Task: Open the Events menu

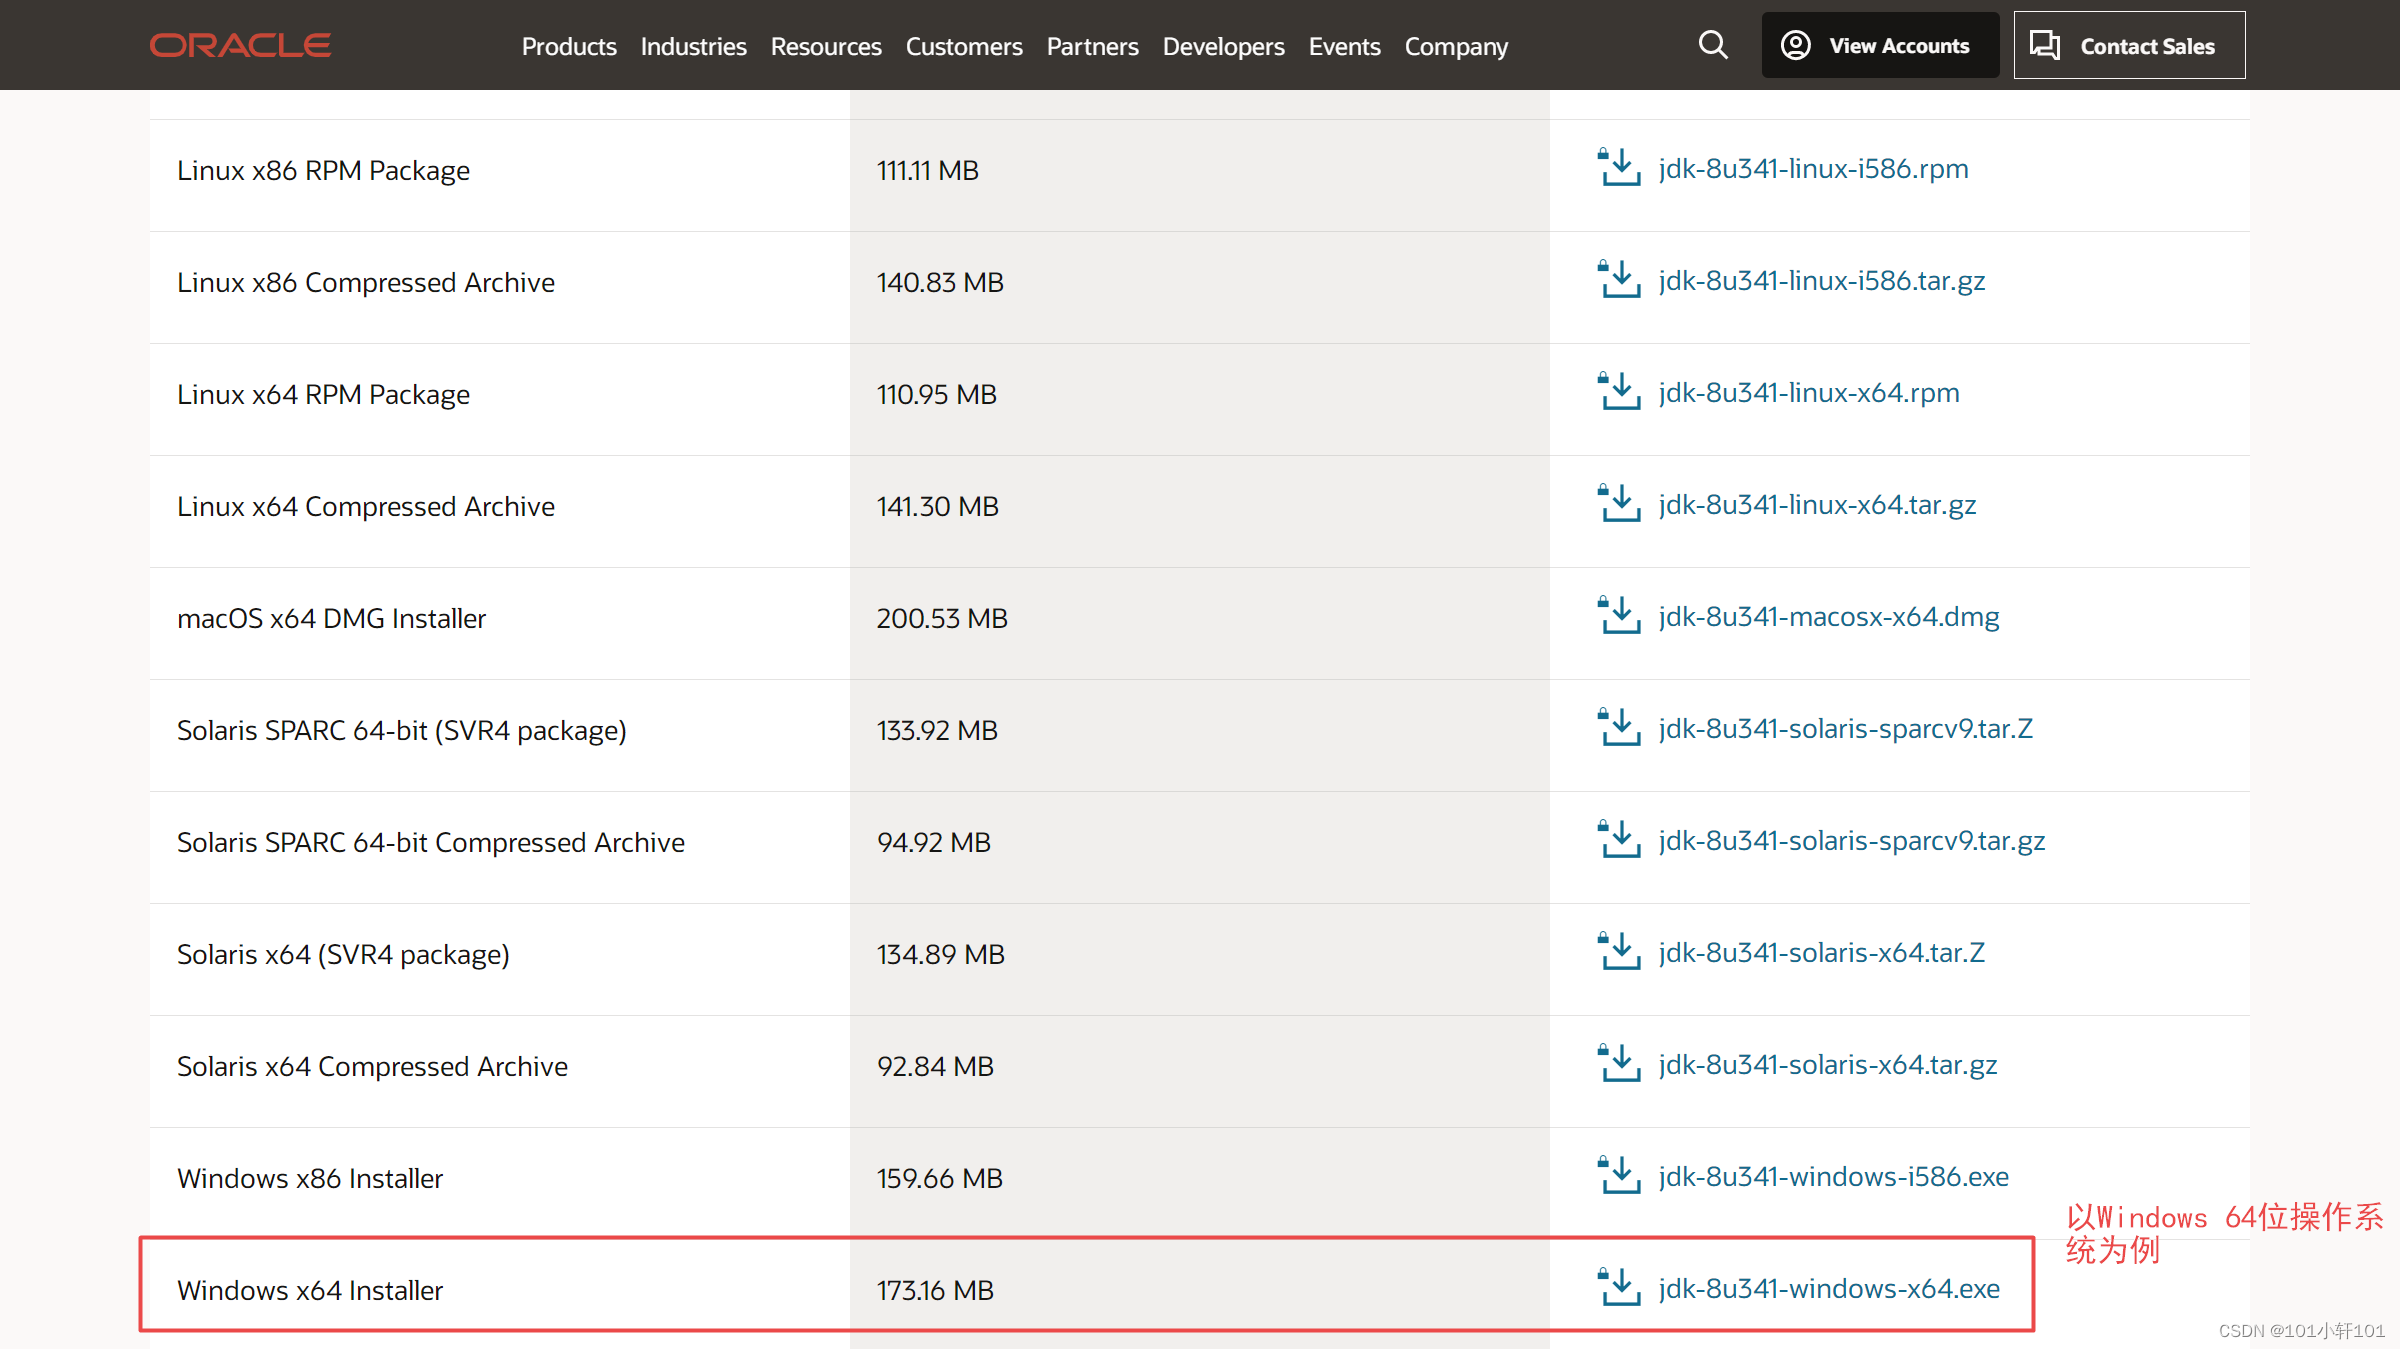Action: (1344, 46)
